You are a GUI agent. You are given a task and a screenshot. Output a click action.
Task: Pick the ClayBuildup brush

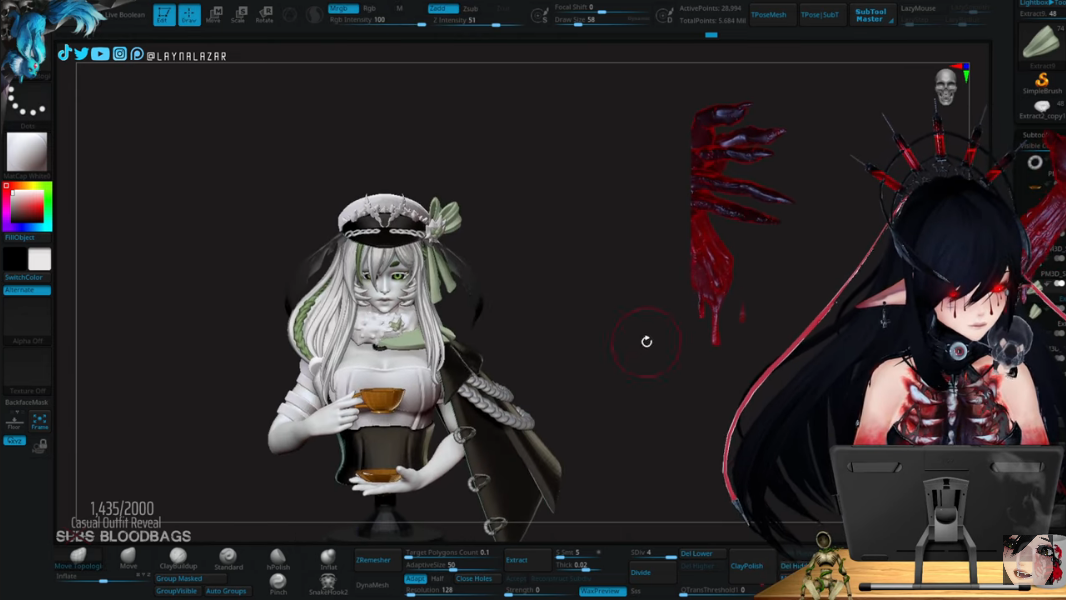178,558
